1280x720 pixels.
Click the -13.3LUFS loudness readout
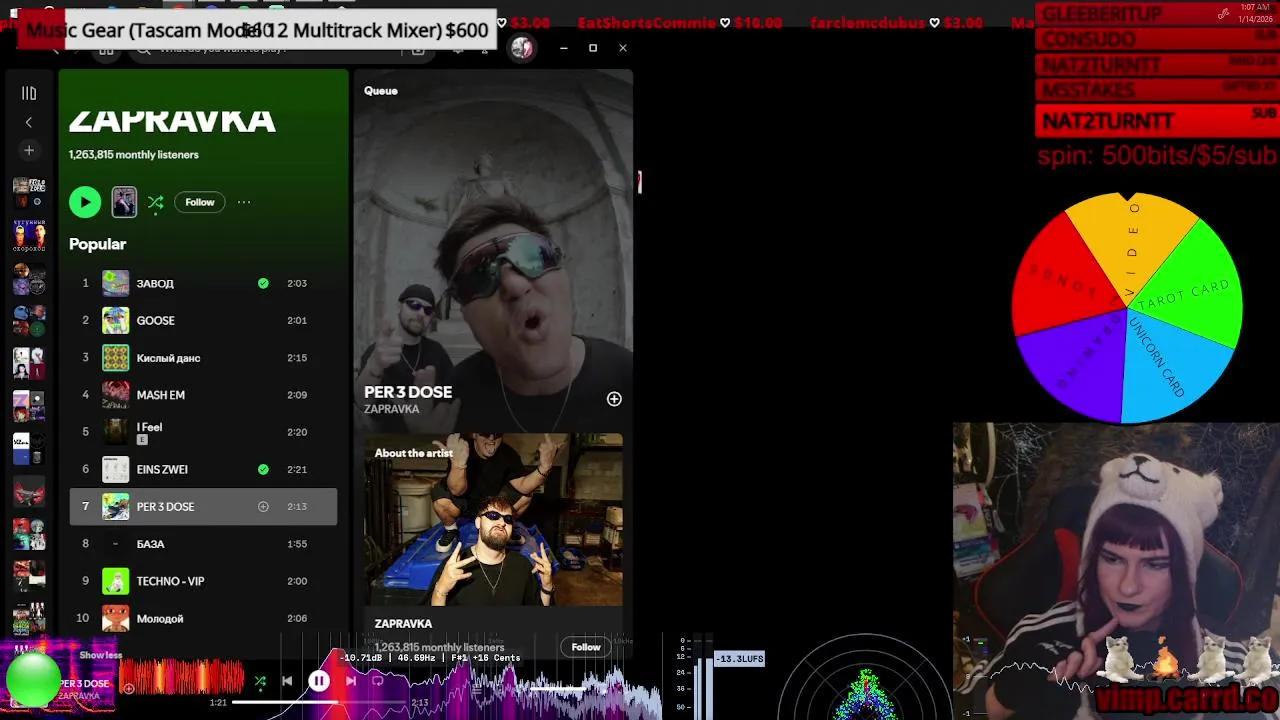[740, 659]
